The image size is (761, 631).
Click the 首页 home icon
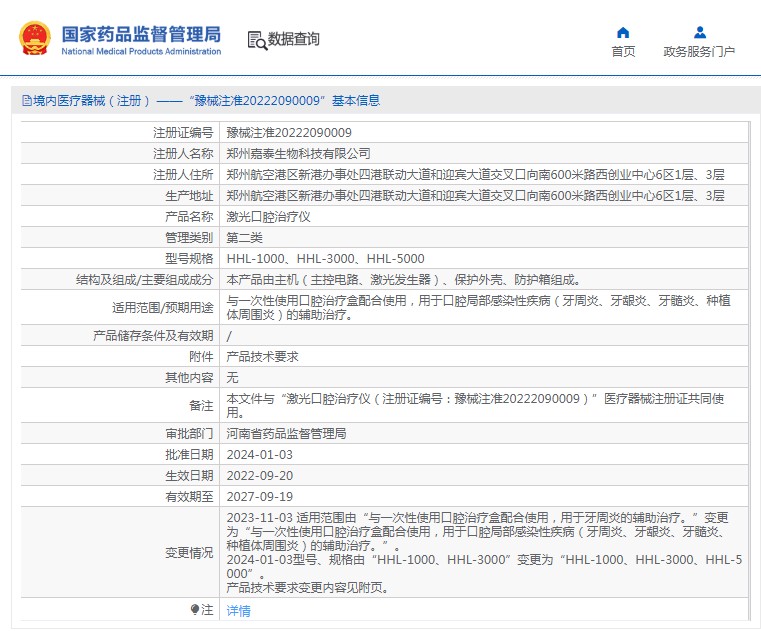click(623, 32)
